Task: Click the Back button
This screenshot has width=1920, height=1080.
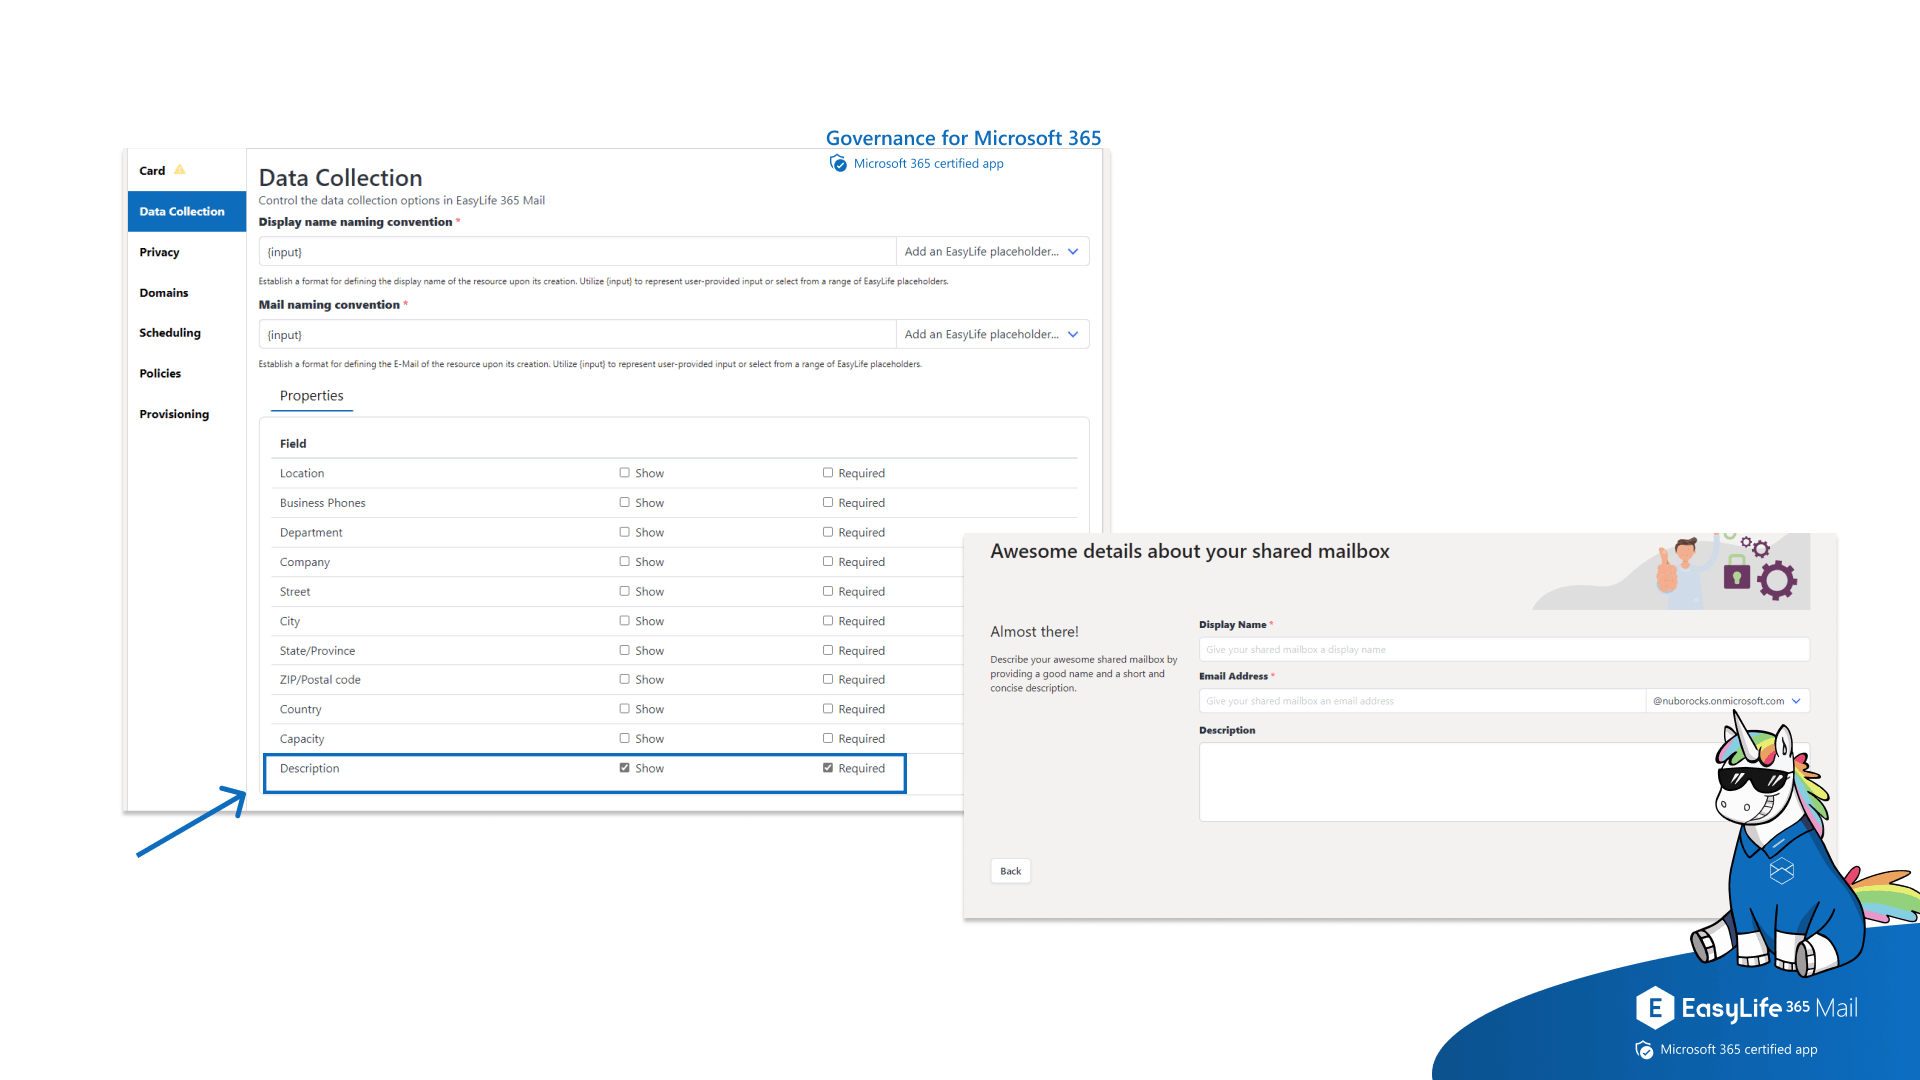Action: (x=1010, y=870)
